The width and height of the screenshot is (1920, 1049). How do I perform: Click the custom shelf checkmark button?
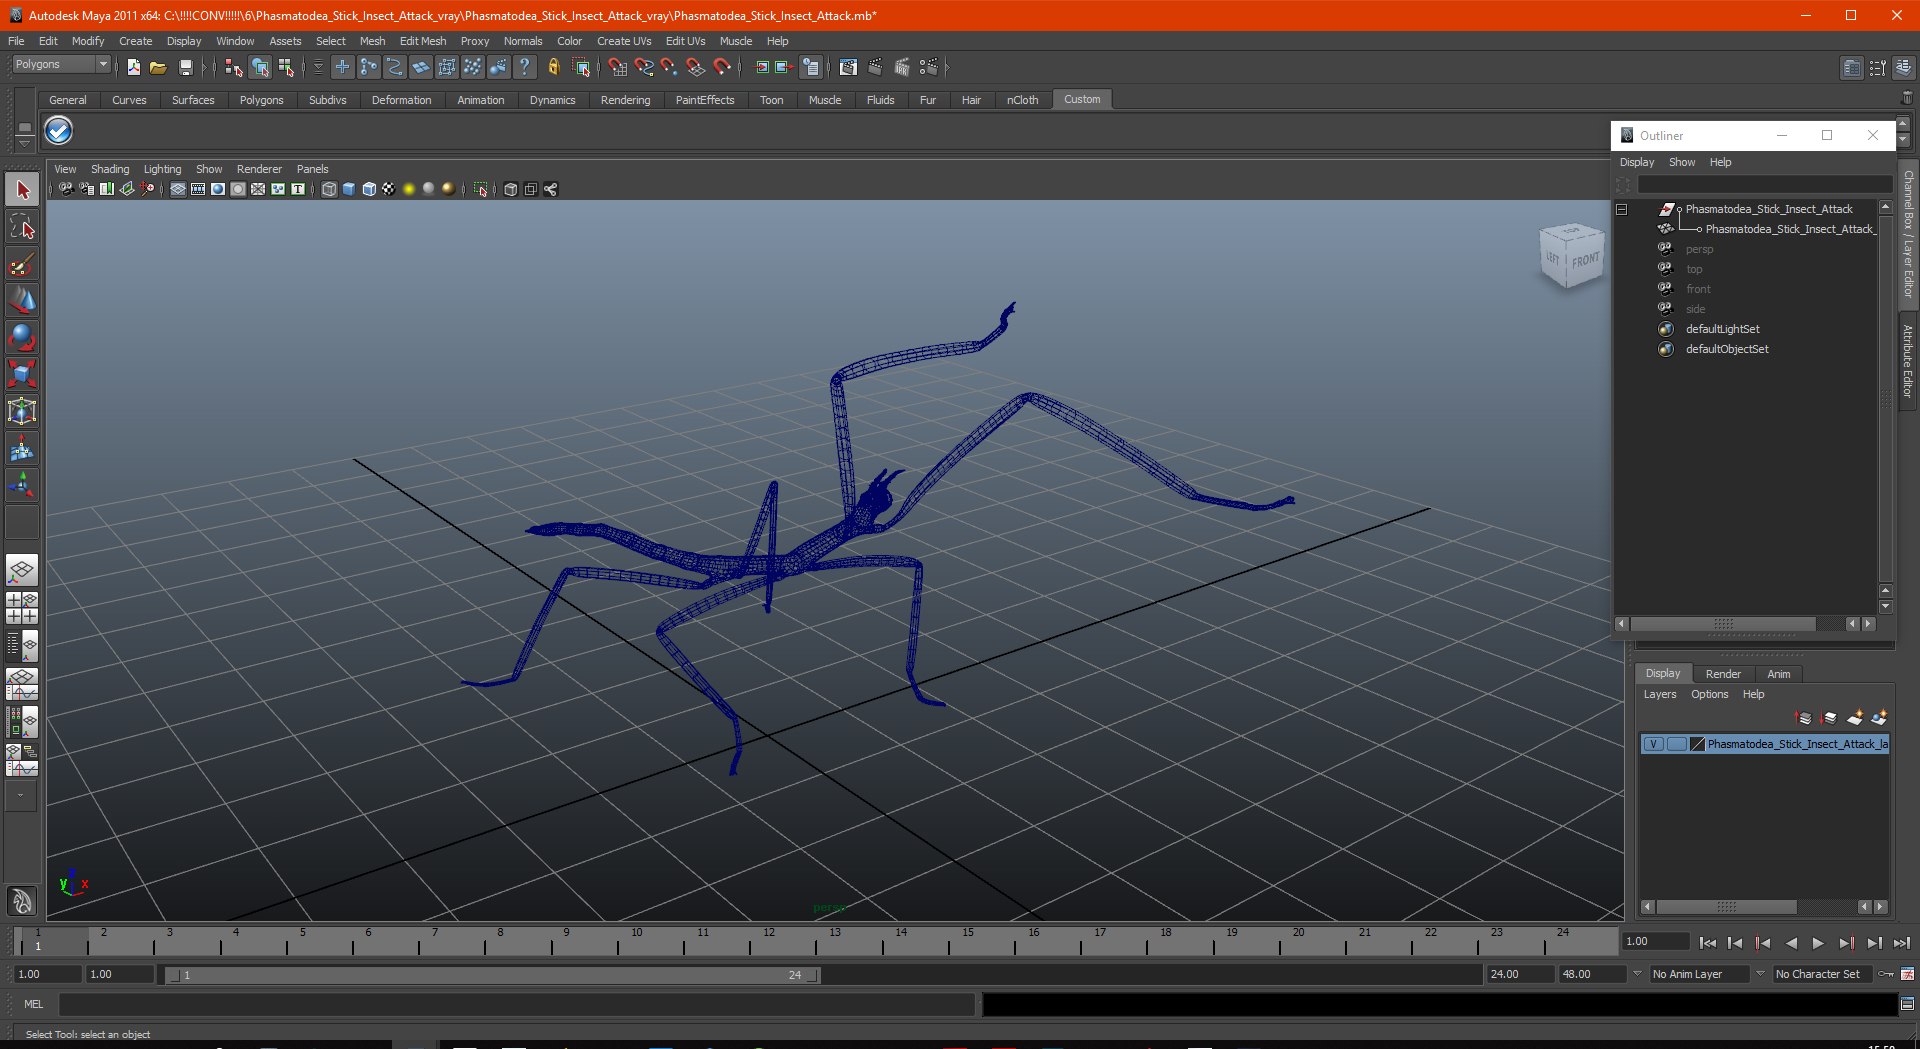point(59,131)
